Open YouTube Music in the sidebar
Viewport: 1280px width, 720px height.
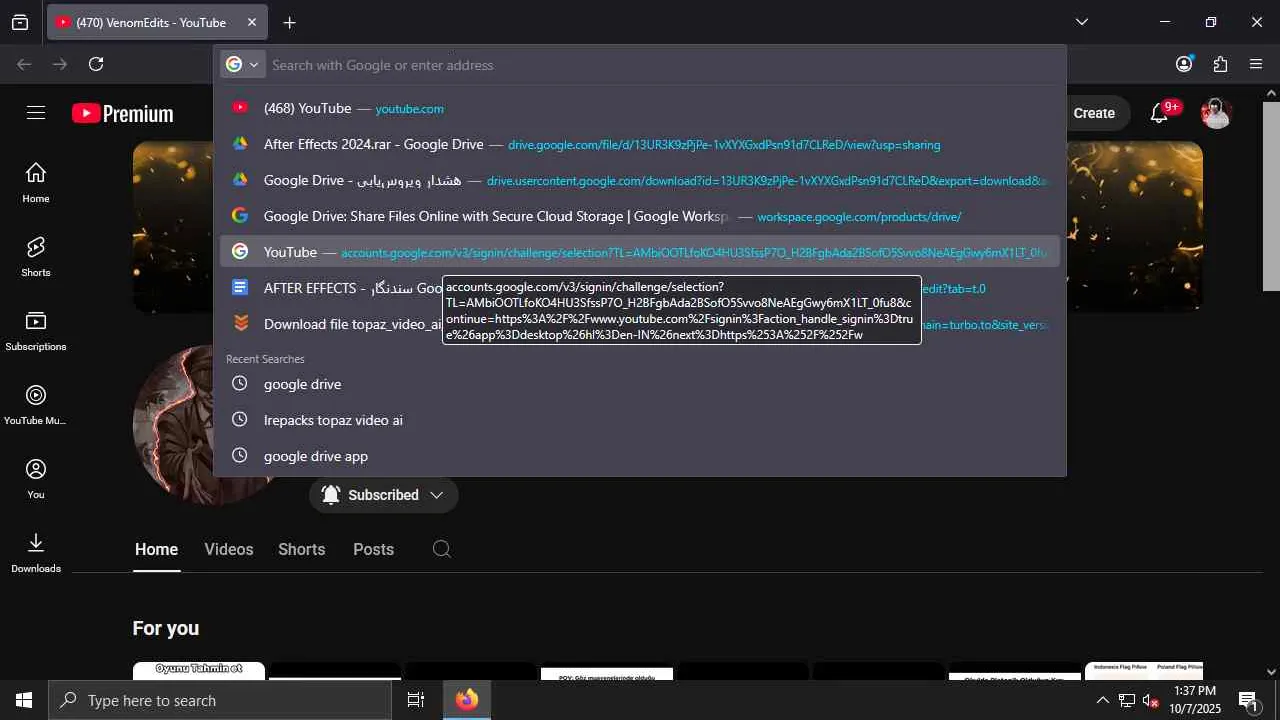click(x=36, y=405)
